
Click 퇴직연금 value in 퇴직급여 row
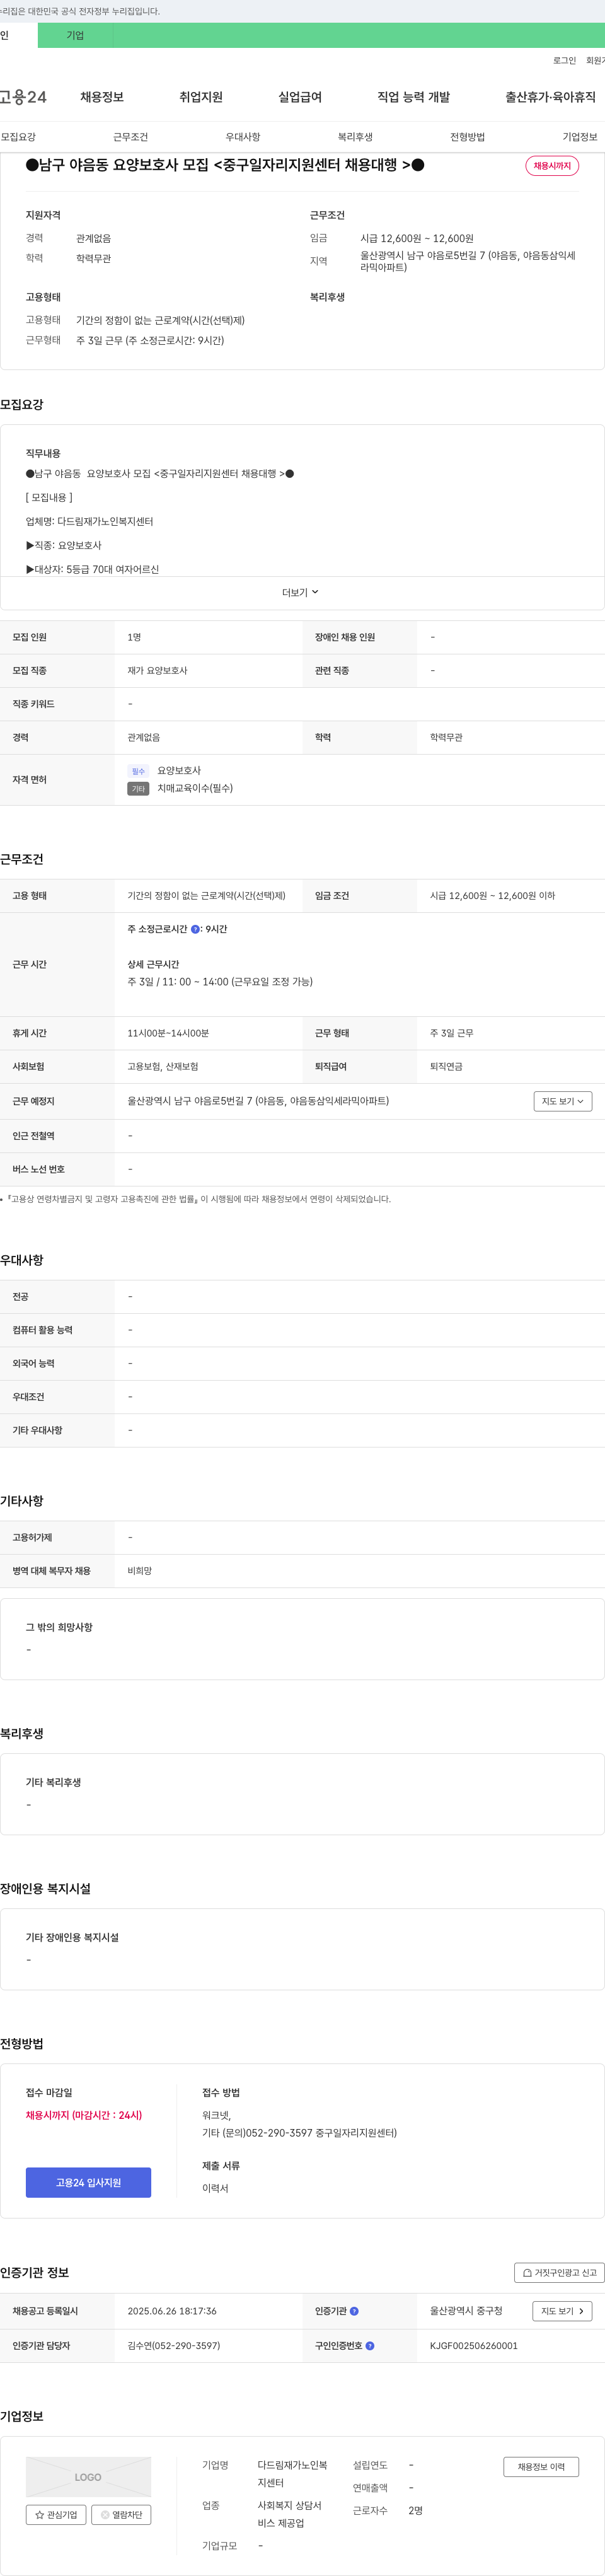[x=446, y=1067]
